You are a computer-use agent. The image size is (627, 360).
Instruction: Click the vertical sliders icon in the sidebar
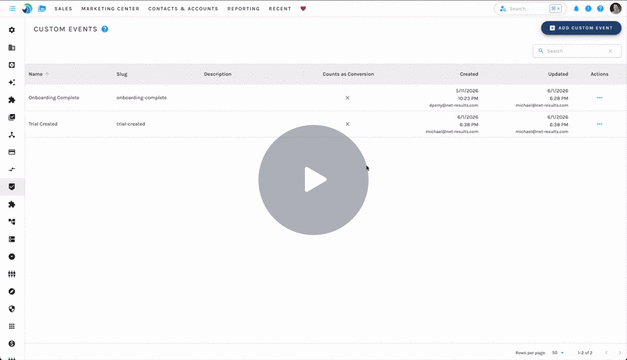(x=12, y=274)
